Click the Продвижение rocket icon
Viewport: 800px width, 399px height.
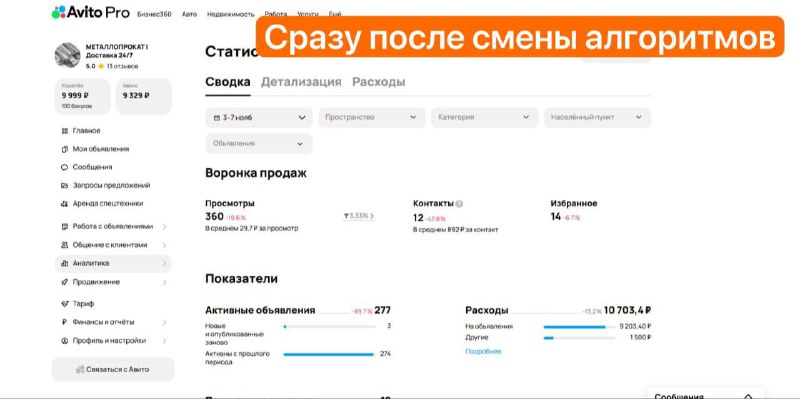64,282
